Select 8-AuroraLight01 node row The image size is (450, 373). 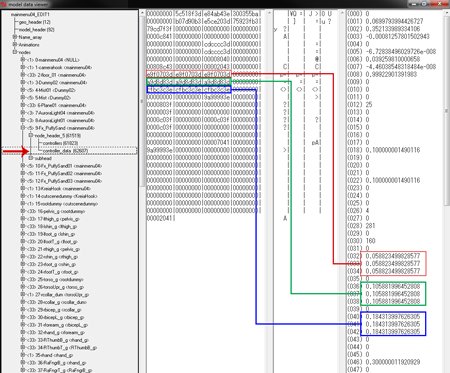(60, 120)
